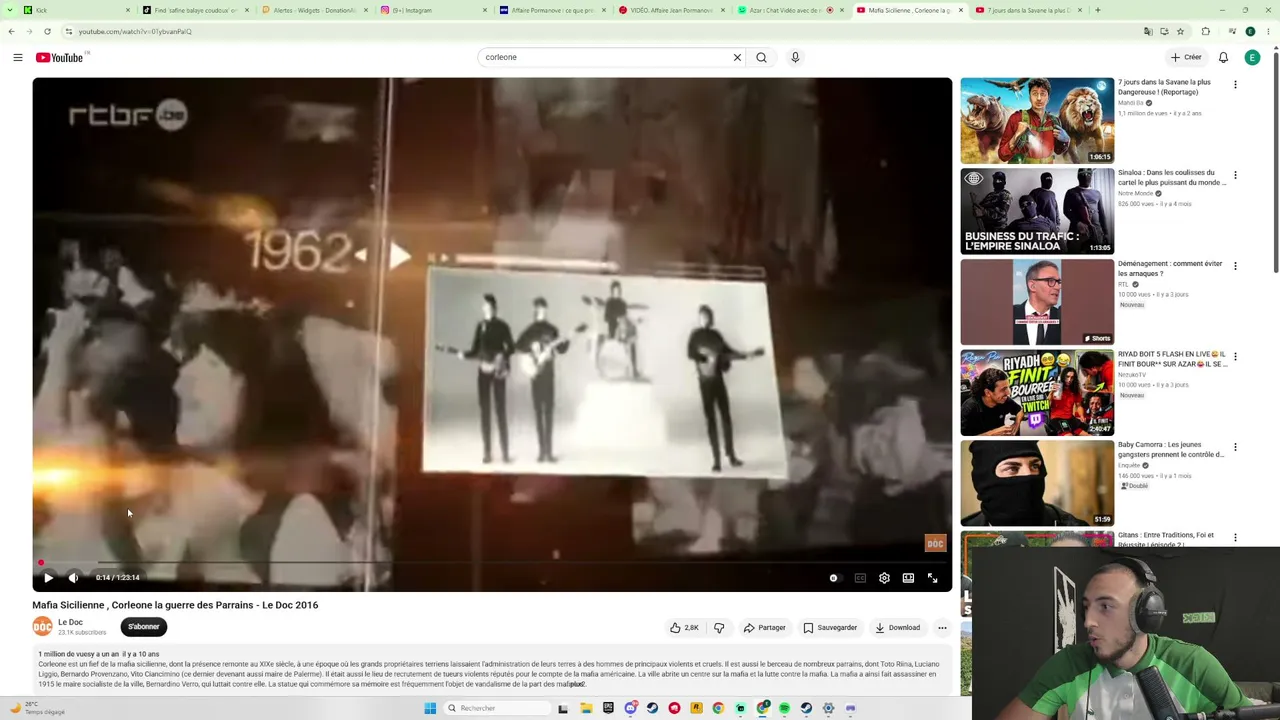This screenshot has width=1280, height=720.
Task: Open the 'Business du trafic Sinaloa' thumbnail
Action: [1037, 211]
